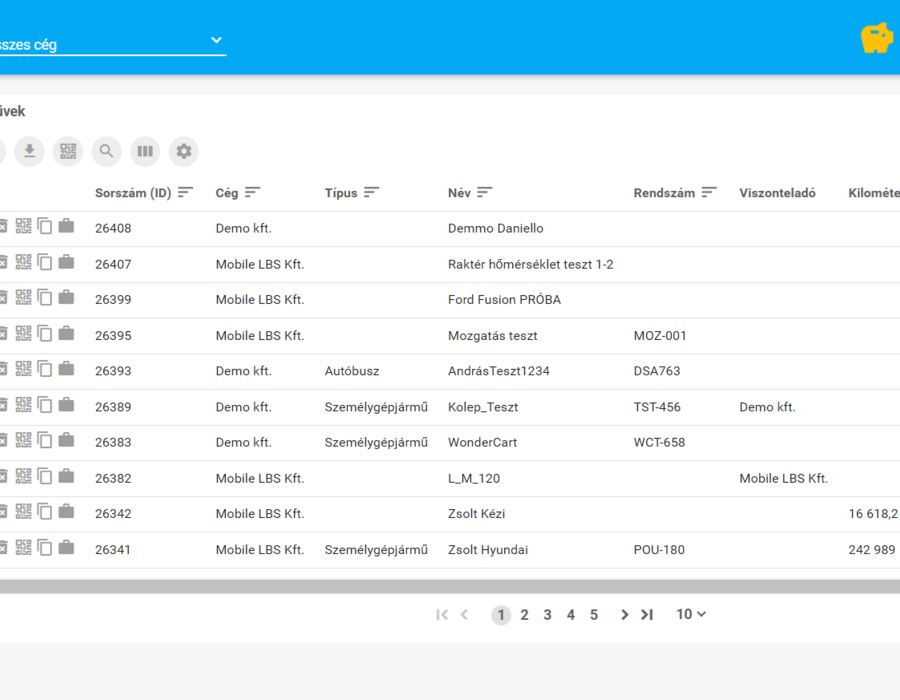Sort table by Rendszám column
900x700 pixels.
[x=709, y=192]
